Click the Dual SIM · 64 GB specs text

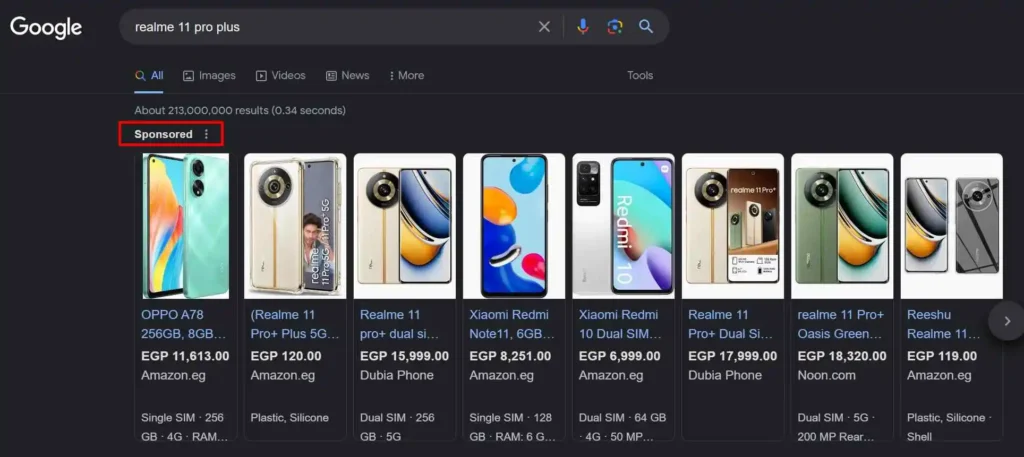tap(622, 427)
